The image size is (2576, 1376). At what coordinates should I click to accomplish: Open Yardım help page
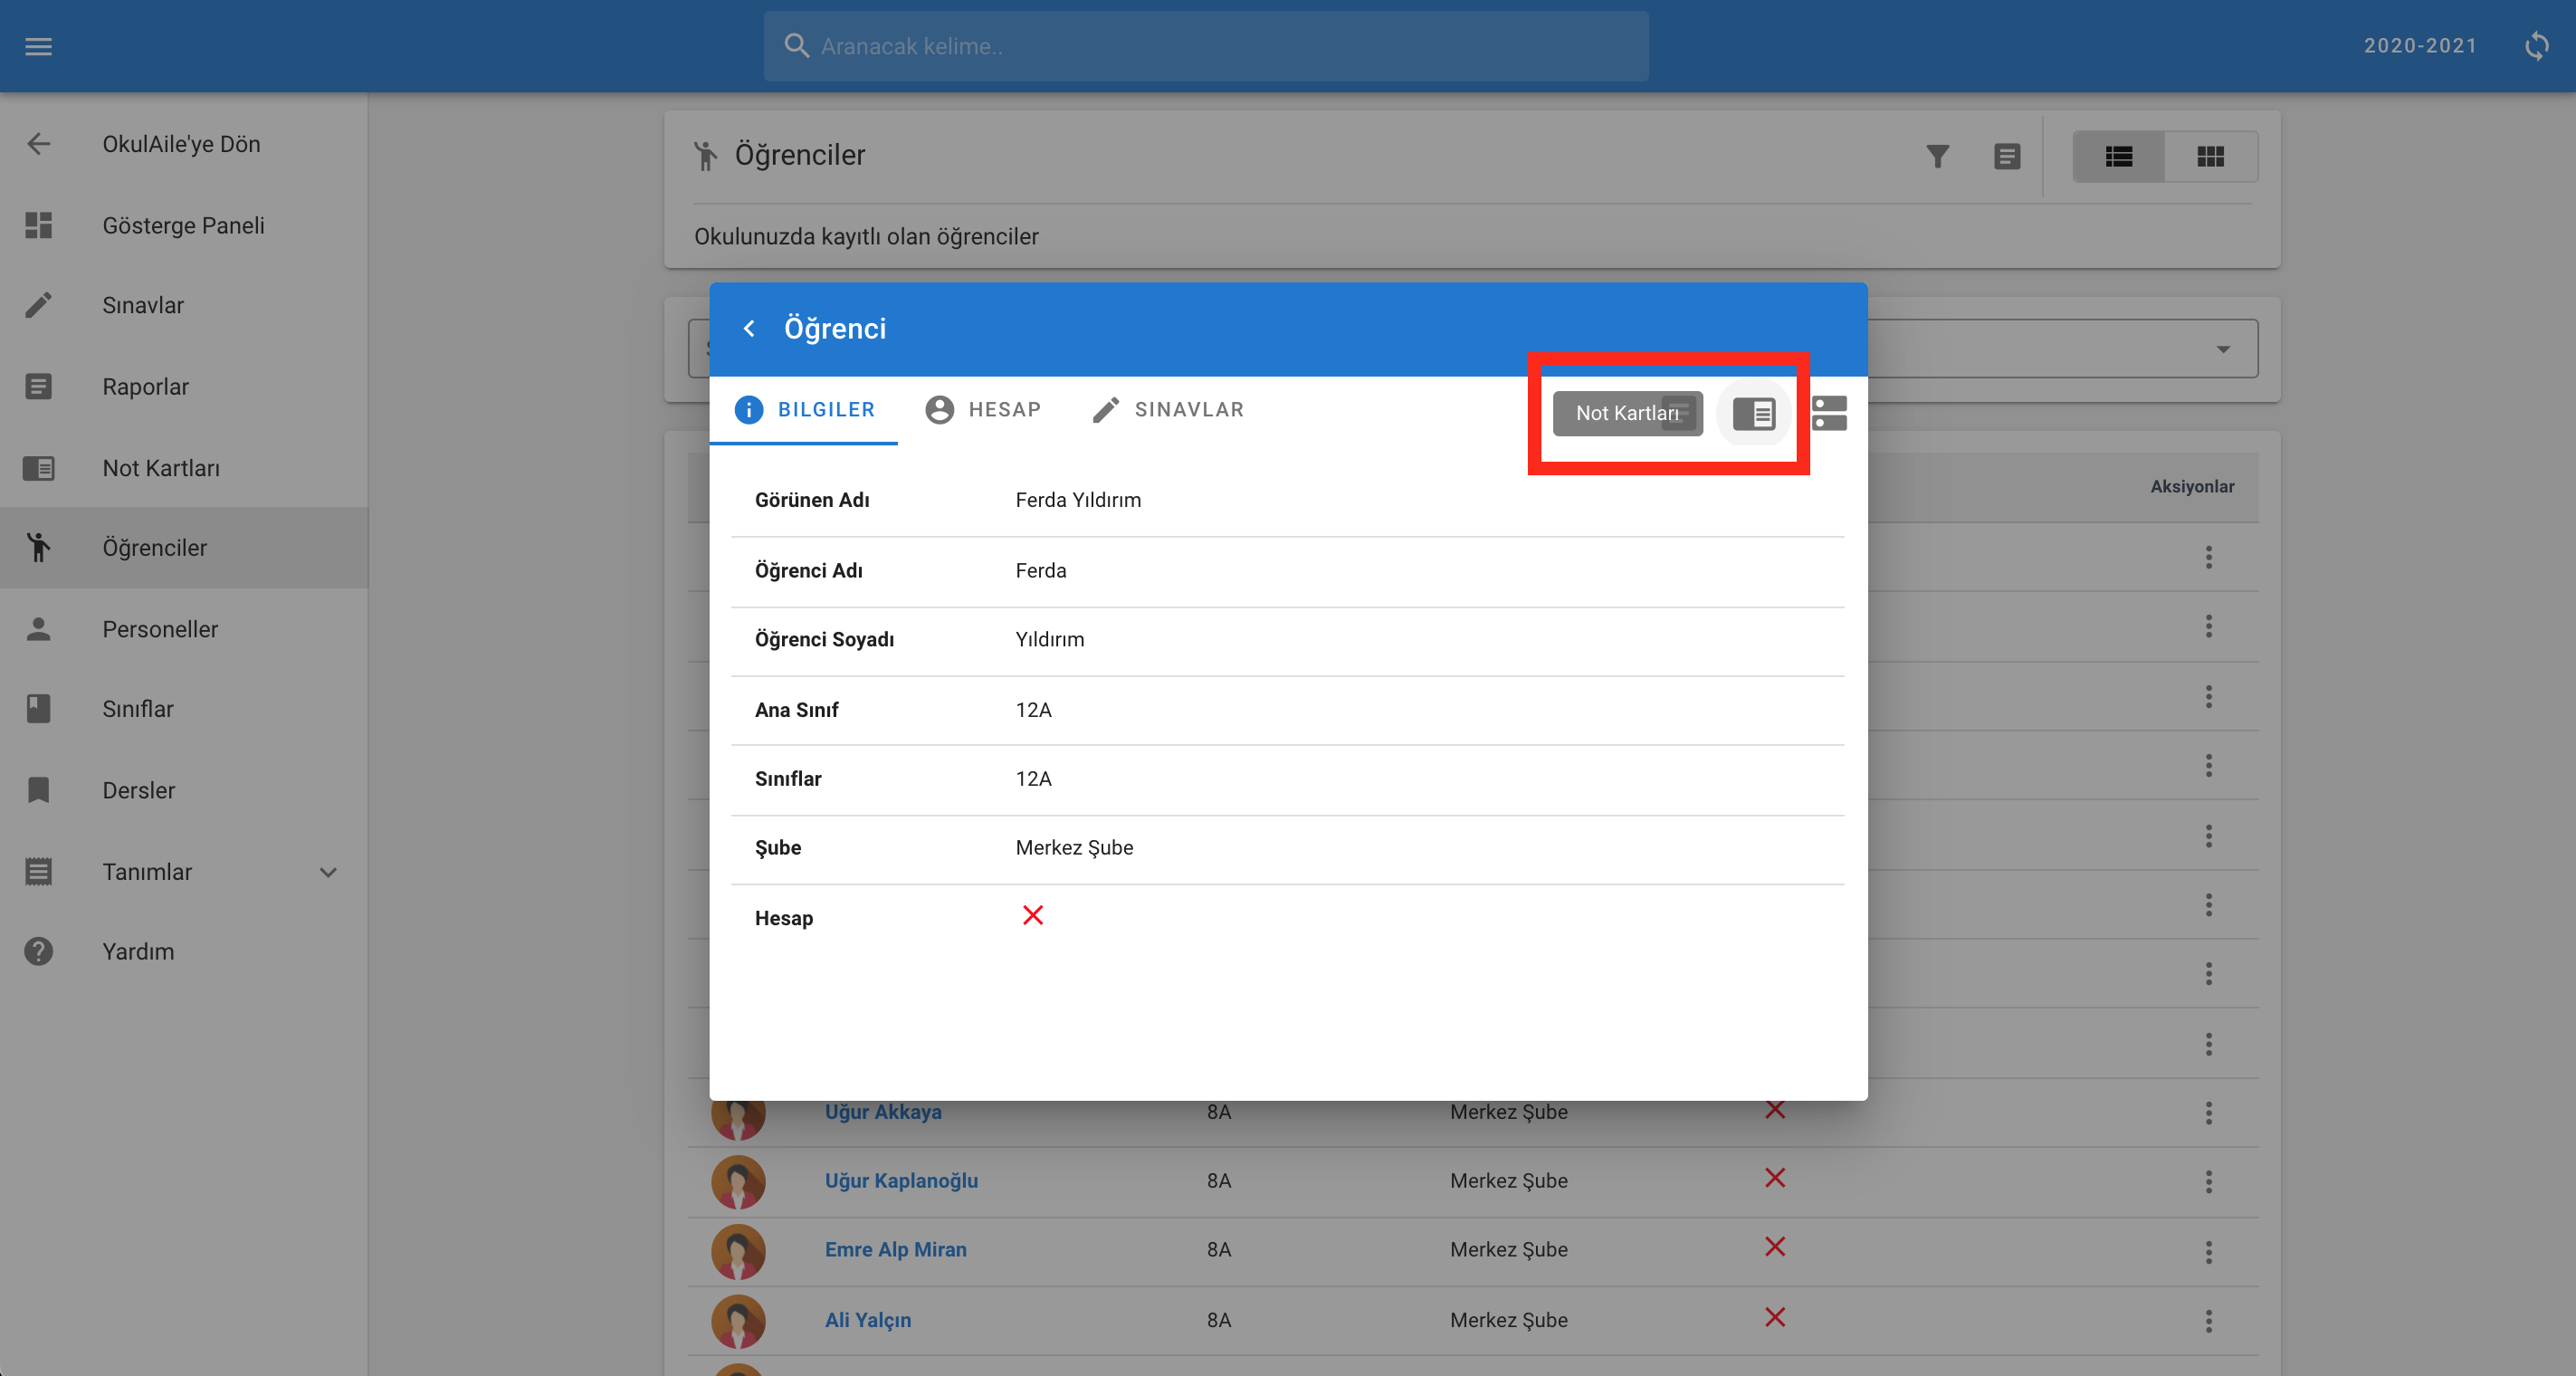[184, 951]
